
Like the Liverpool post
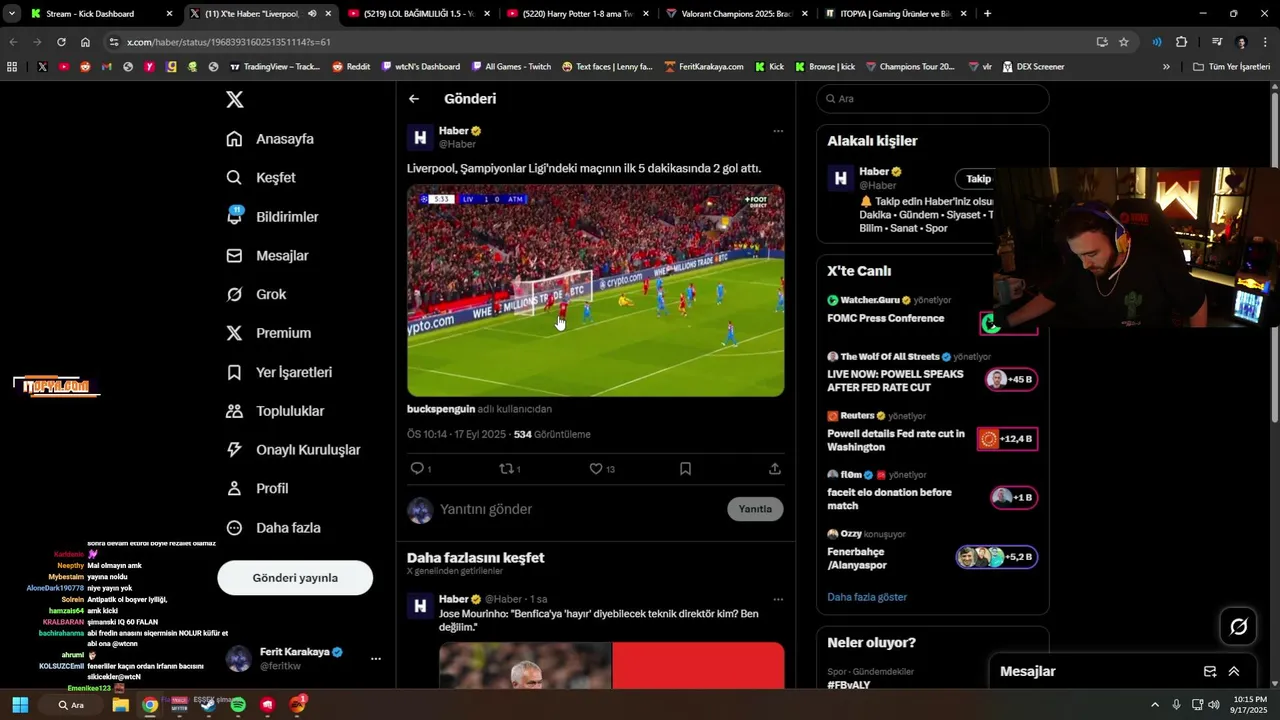597,468
